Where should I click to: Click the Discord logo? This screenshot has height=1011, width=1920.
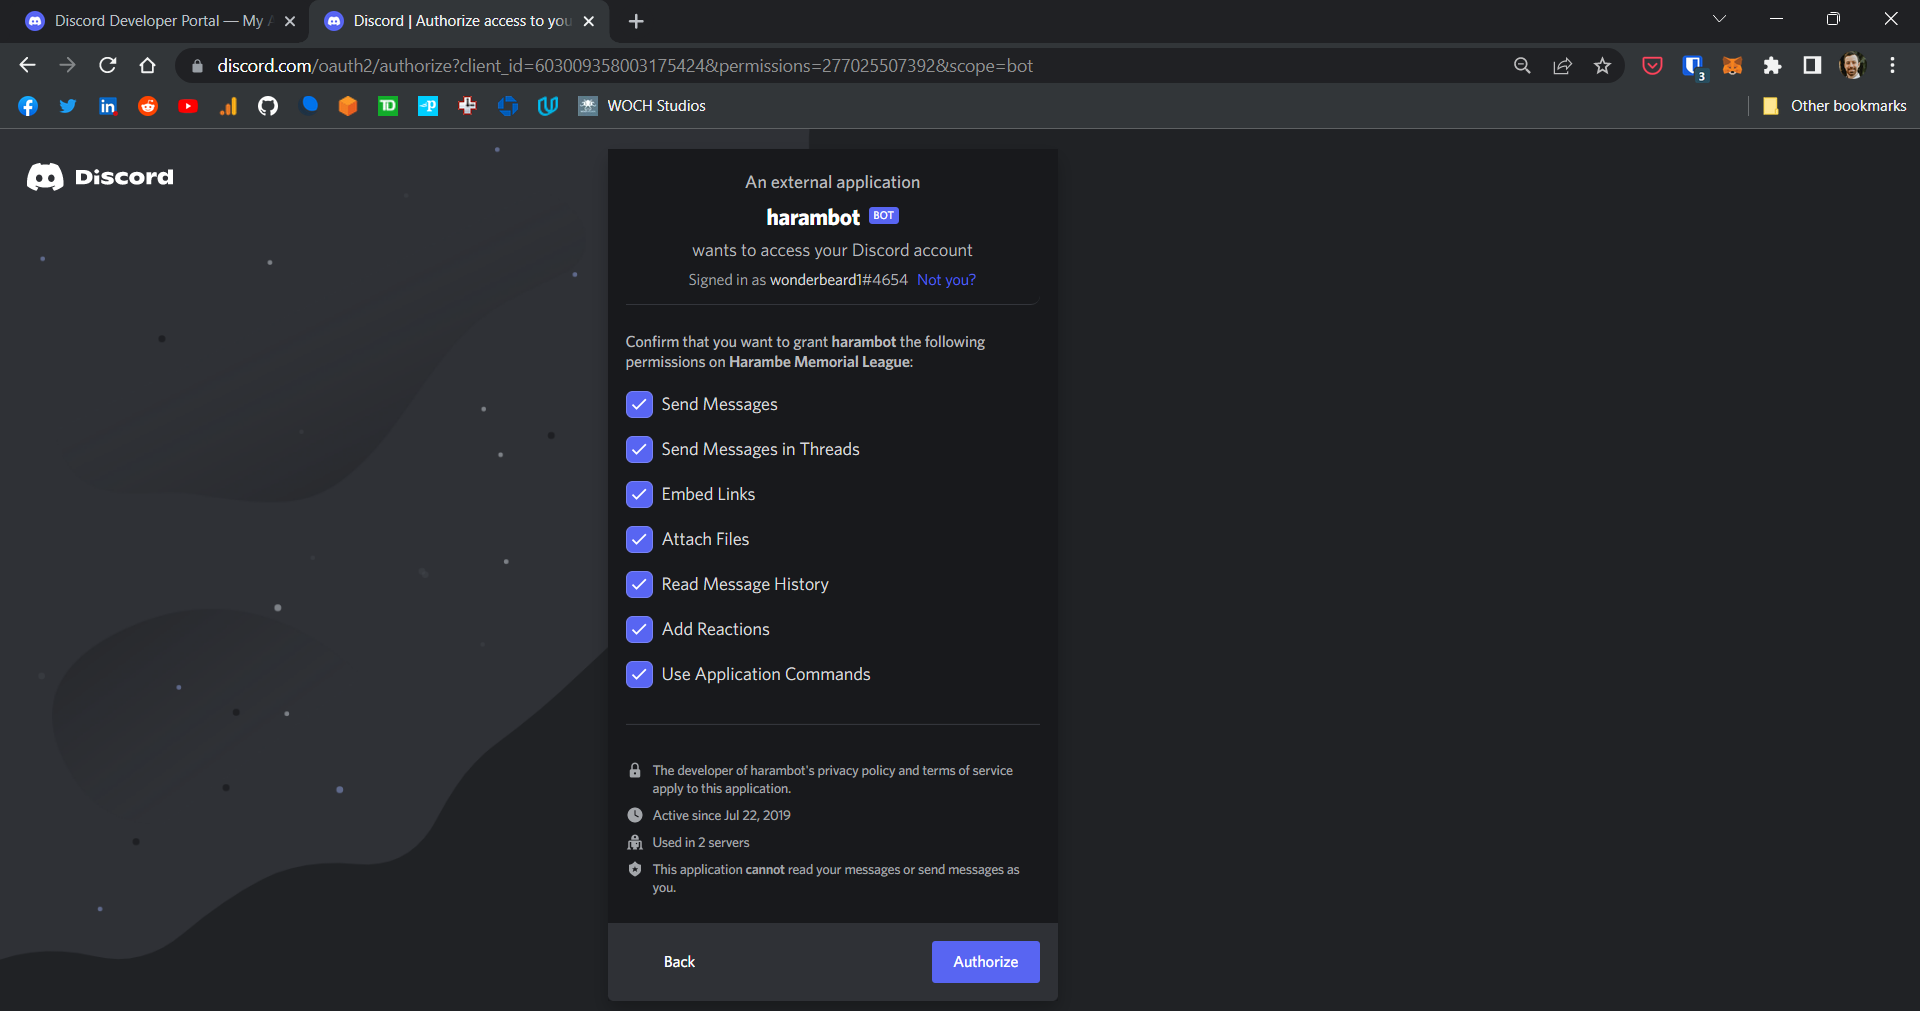[x=100, y=177]
